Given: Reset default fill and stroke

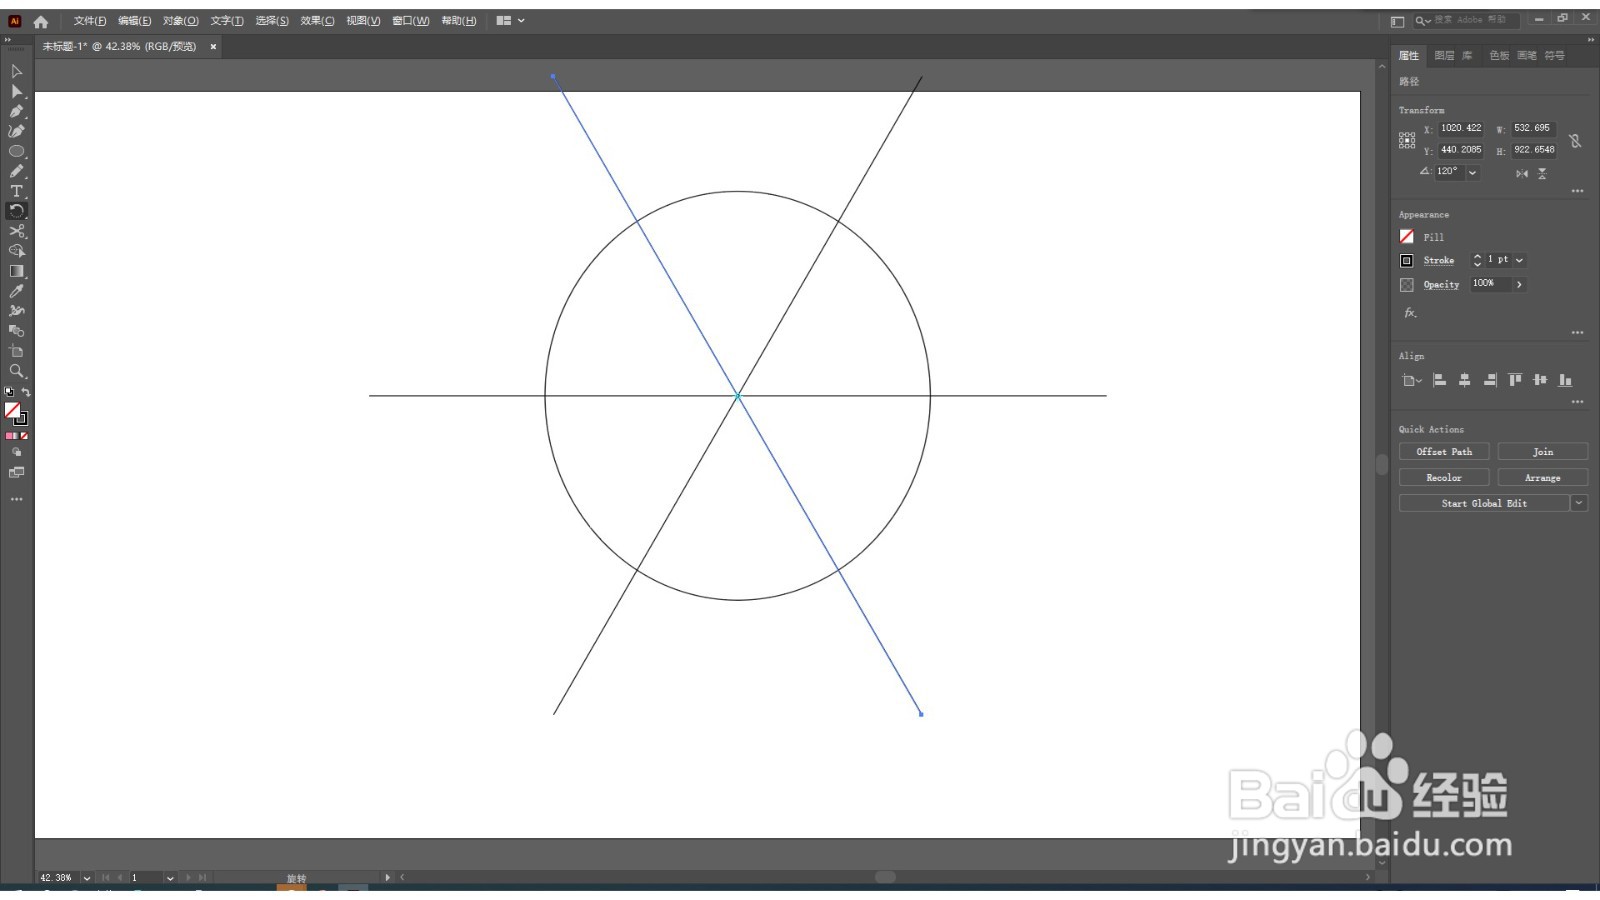Looking at the screenshot, I should pos(10,392).
